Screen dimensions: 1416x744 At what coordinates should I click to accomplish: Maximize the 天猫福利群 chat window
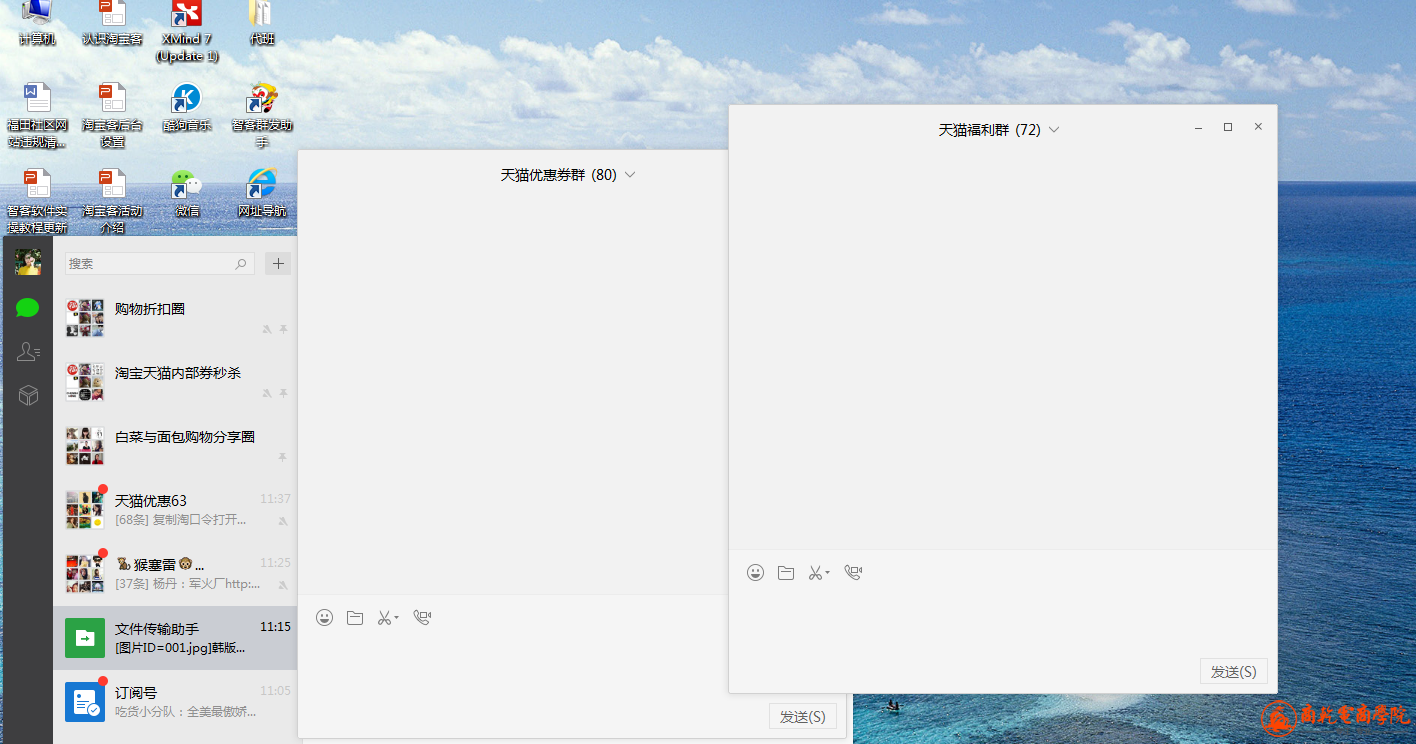tap(1228, 127)
